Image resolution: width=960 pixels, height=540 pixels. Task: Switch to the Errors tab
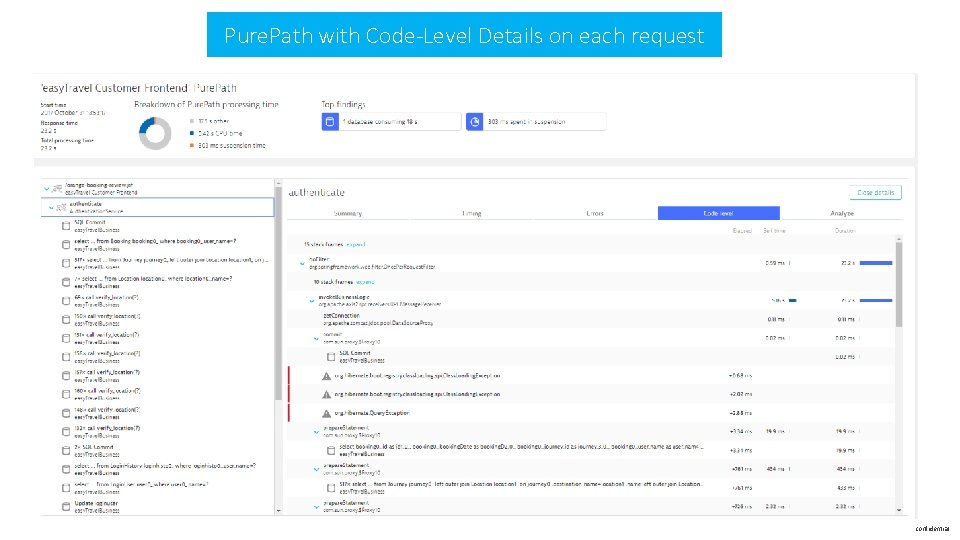pos(595,213)
